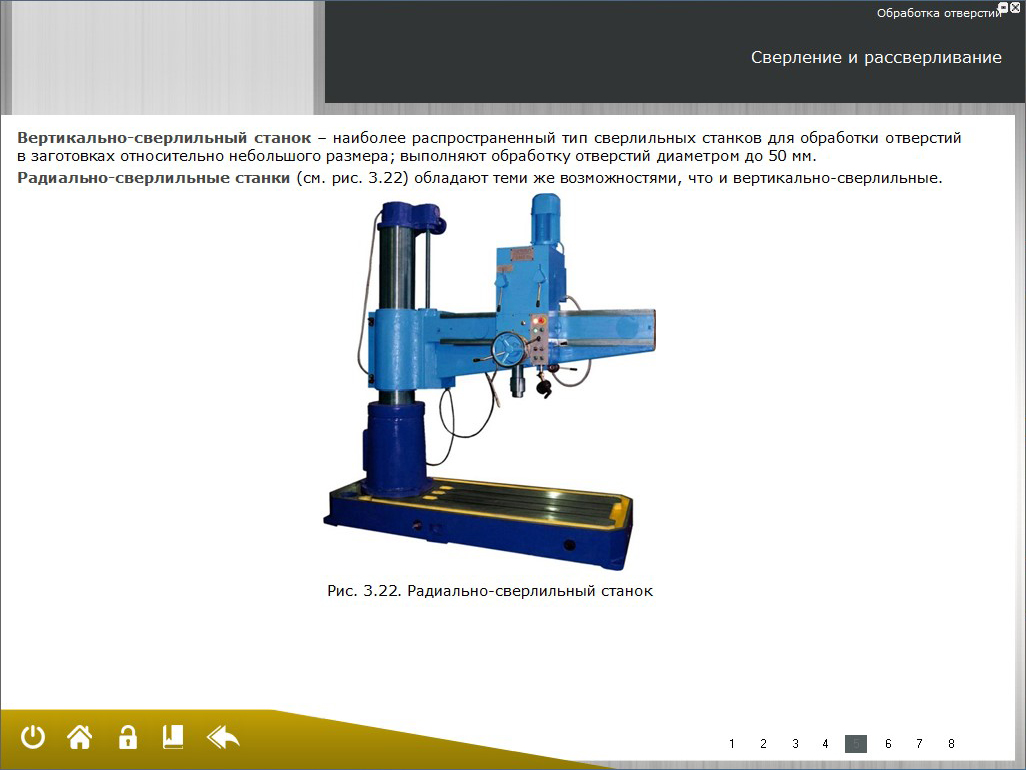The width and height of the screenshot is (1026, 770).
Task: Minimize the course window
Action: (x=1003, y=7)
